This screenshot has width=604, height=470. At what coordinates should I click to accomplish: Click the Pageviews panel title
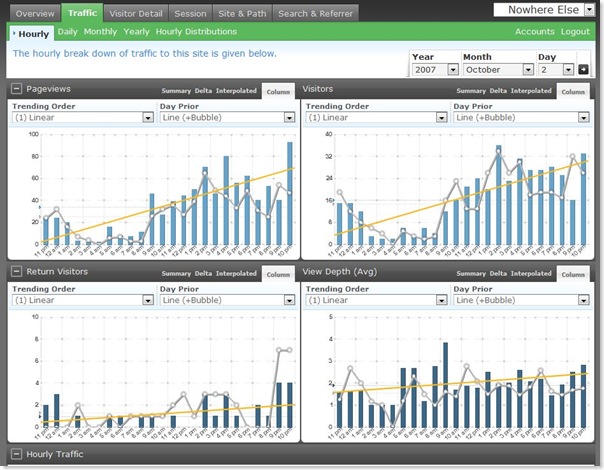pyautogui.click(x=49, y=89)
